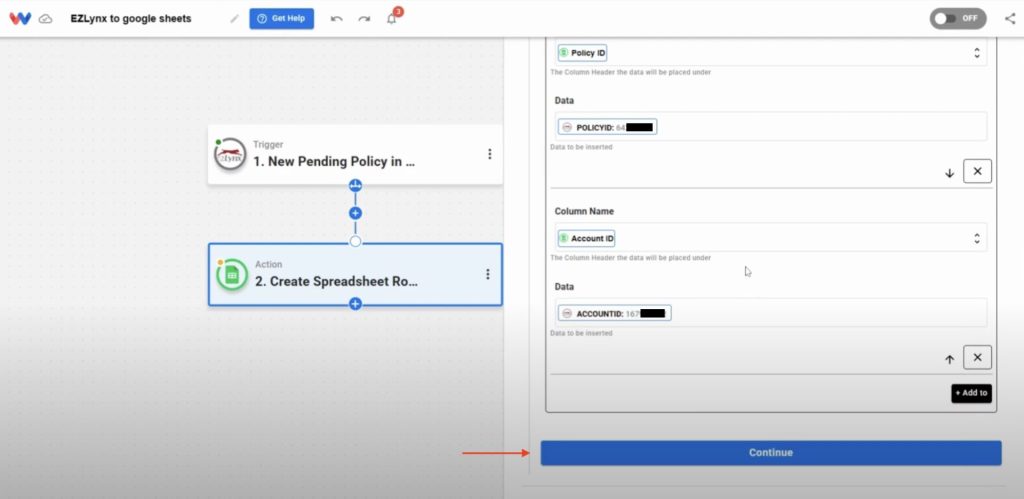
Task: Remove the Account ID column mapping
Action: (x=978, y=357)
